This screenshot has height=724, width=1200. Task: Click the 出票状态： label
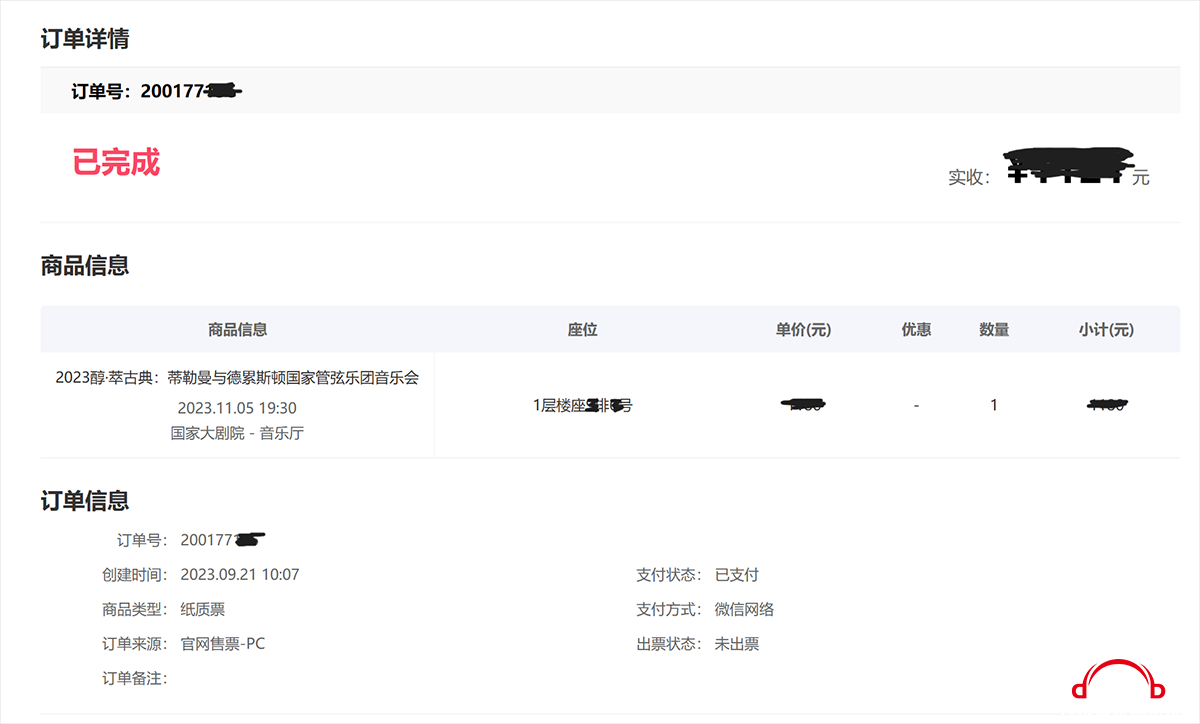[x=669, y=644]
